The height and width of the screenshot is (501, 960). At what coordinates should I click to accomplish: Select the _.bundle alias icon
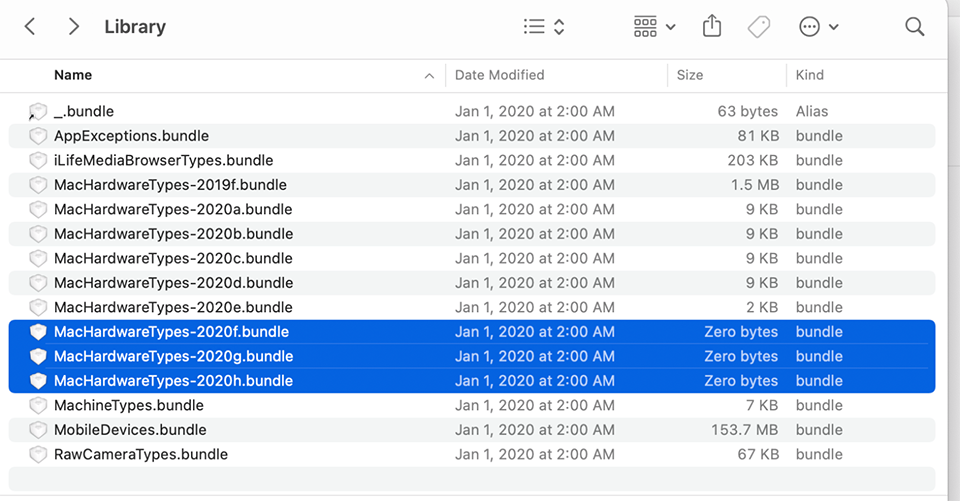[38, 111]
